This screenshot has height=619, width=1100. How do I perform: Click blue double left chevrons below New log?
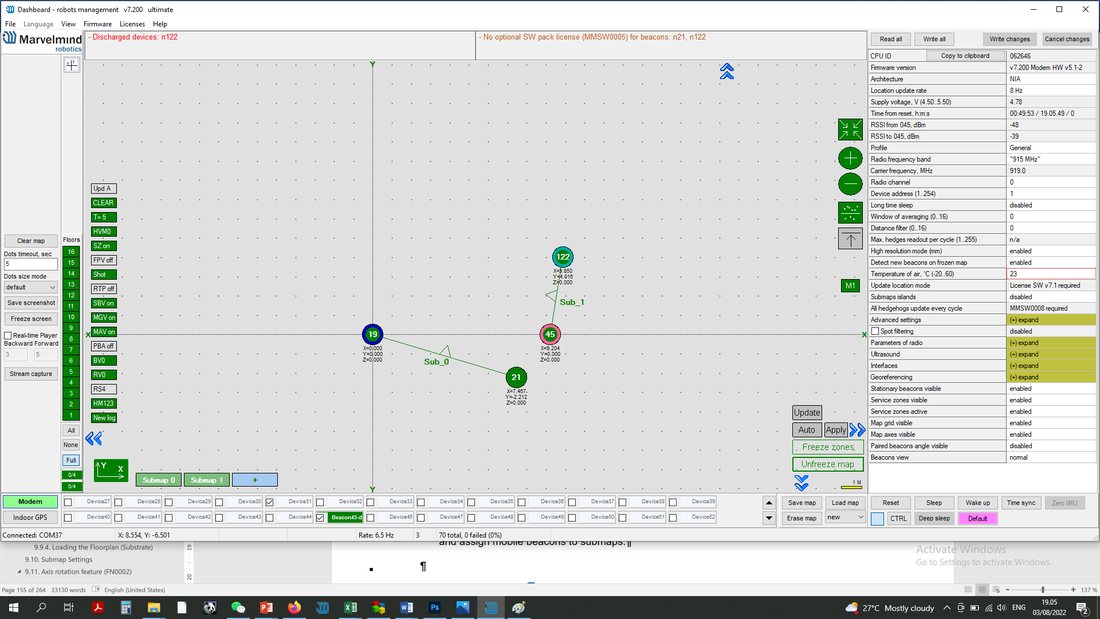click(x=94, y=439)
